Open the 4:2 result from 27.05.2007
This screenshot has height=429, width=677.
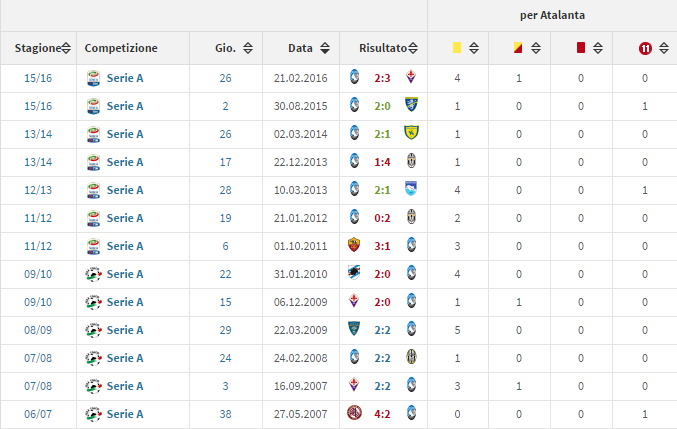382,413
